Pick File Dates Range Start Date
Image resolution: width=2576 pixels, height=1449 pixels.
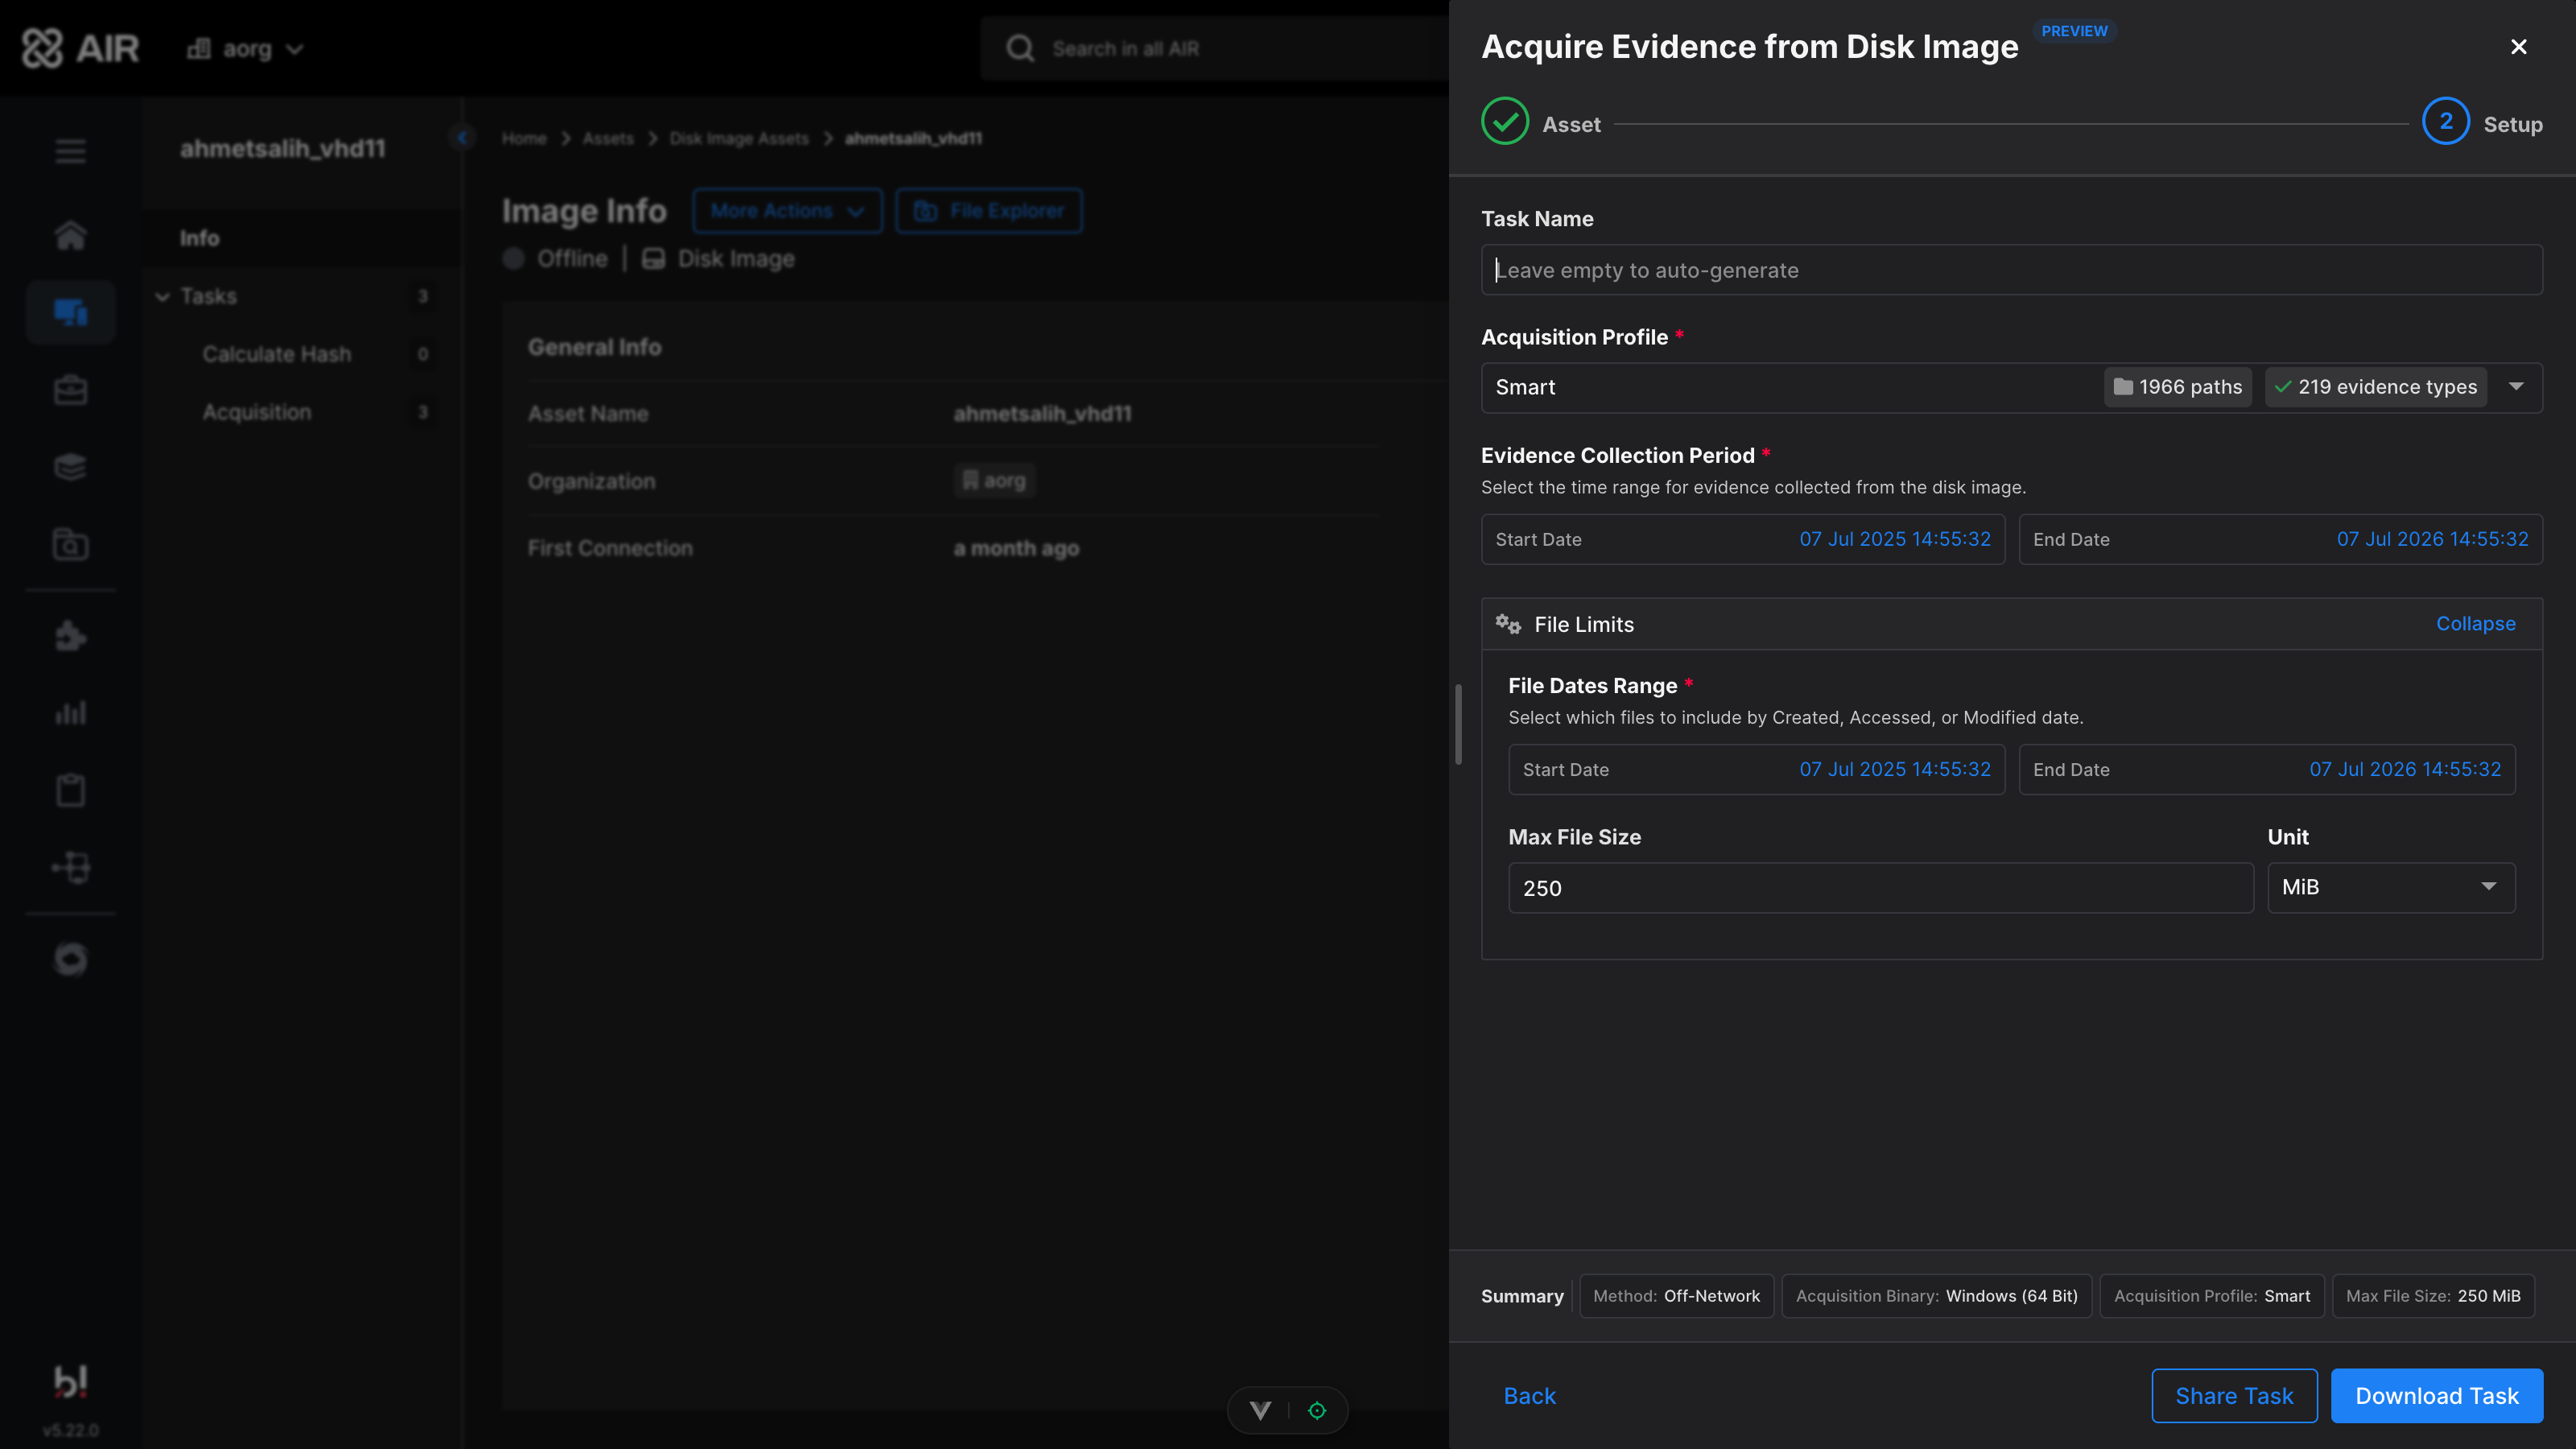[x=1757, y=769]
